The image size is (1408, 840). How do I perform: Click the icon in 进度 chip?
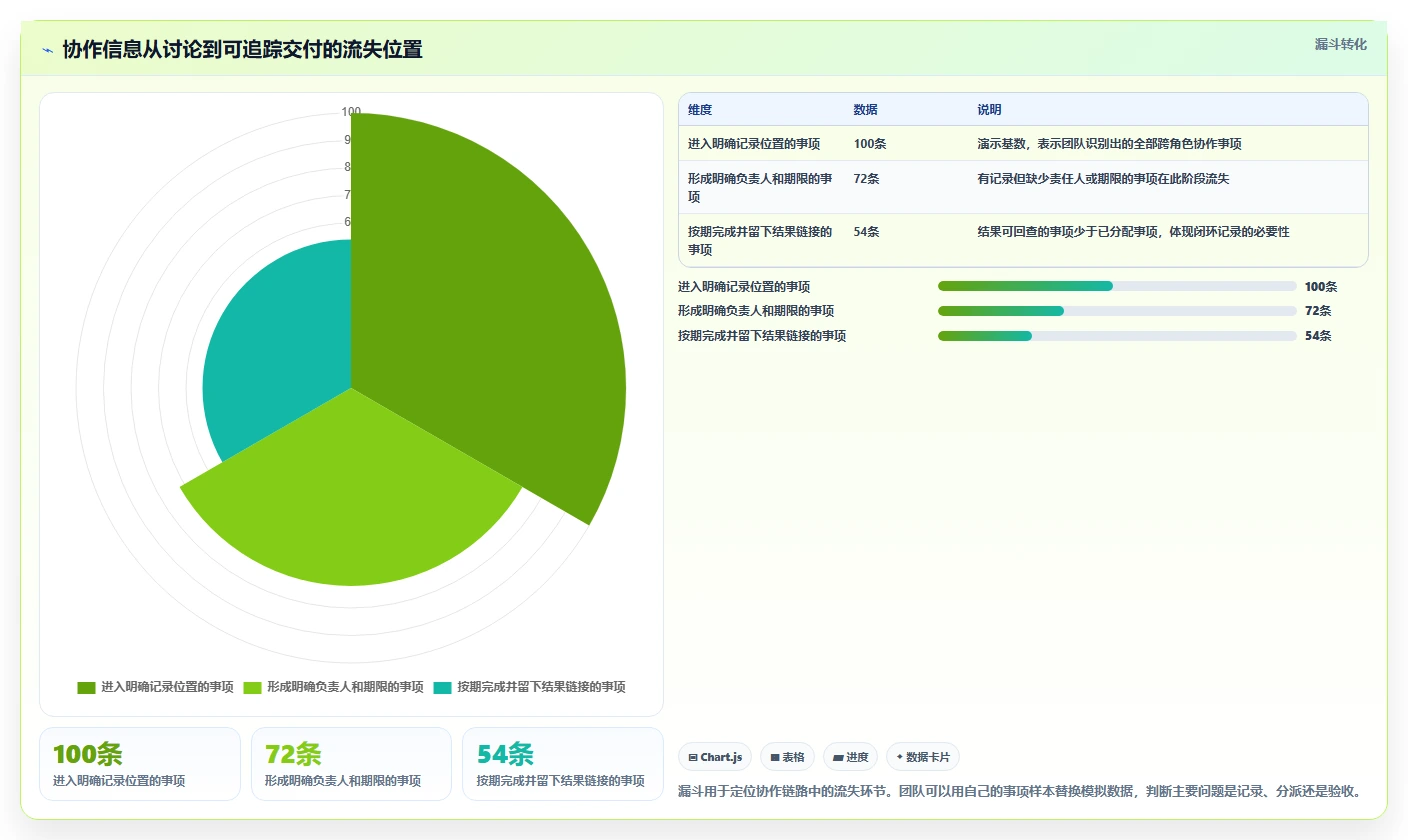pos(838,758)
